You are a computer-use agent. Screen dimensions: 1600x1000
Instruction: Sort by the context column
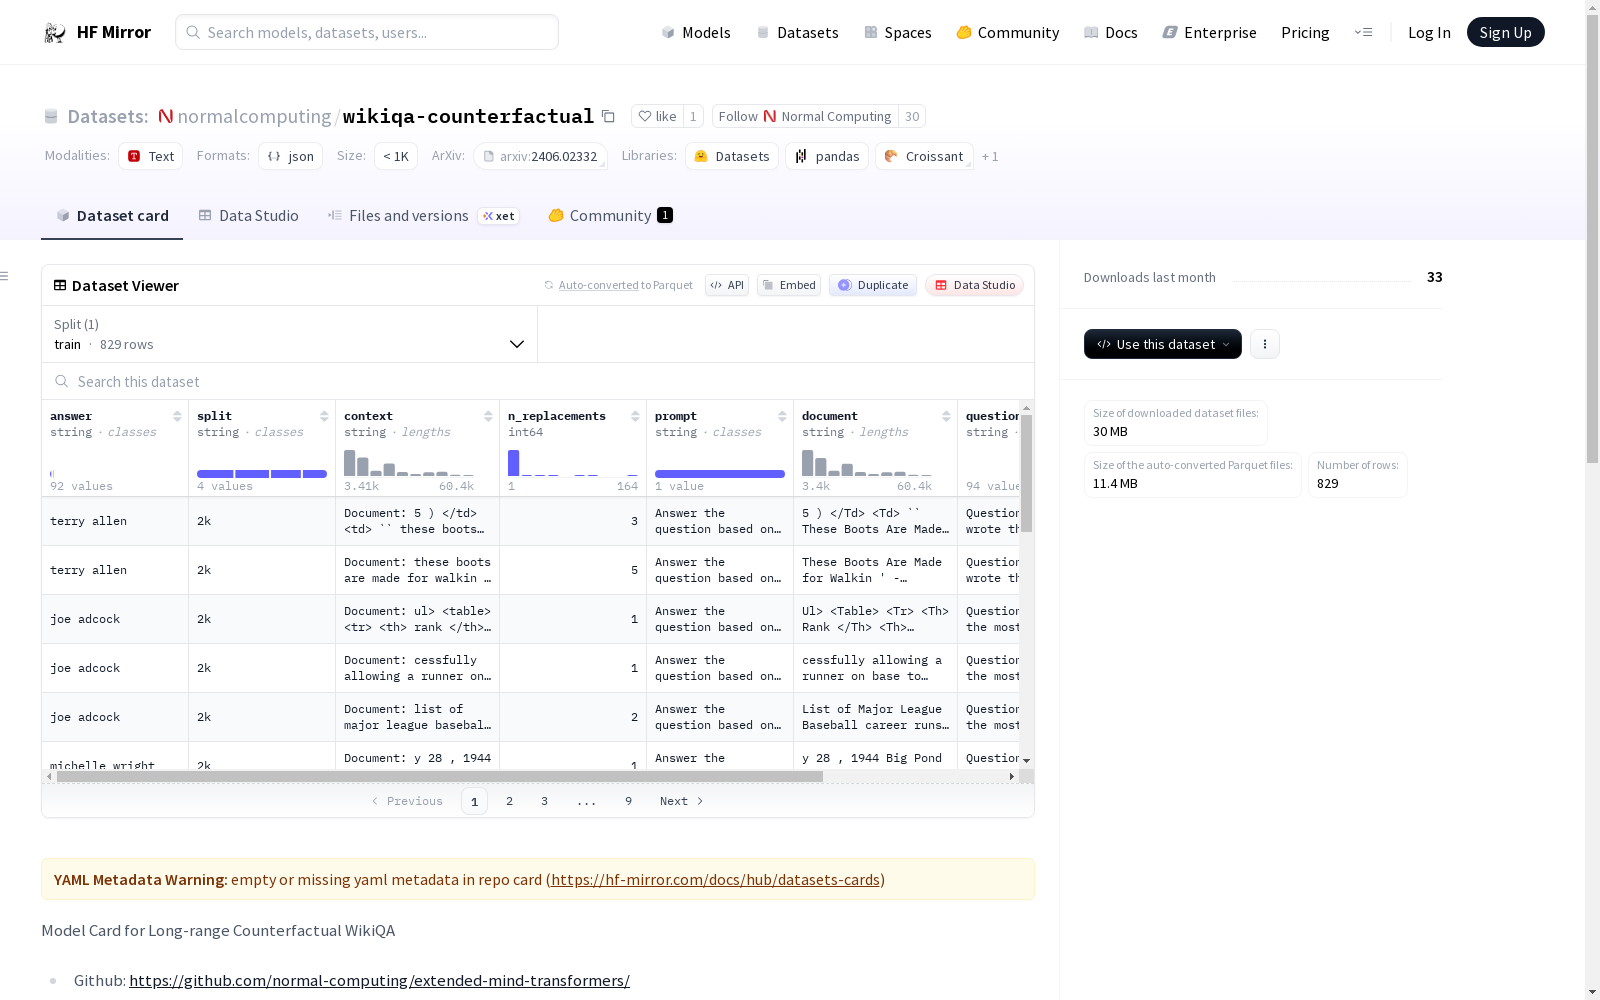(488, 416)
